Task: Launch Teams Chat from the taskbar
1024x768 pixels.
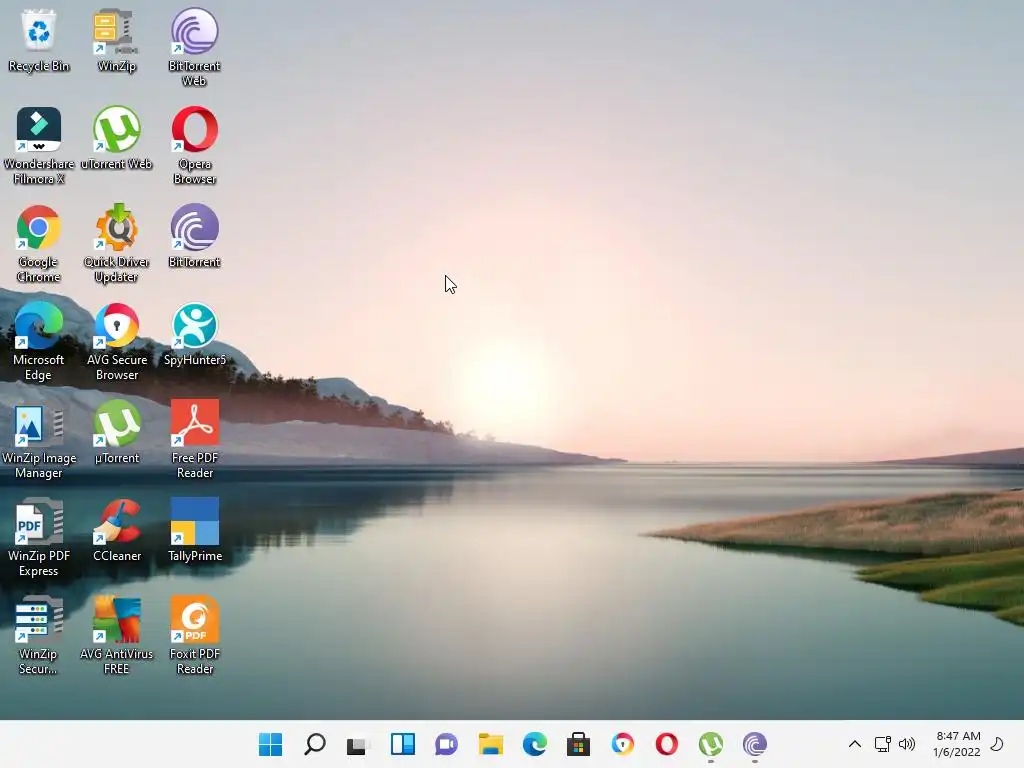Action: (447, 744)
